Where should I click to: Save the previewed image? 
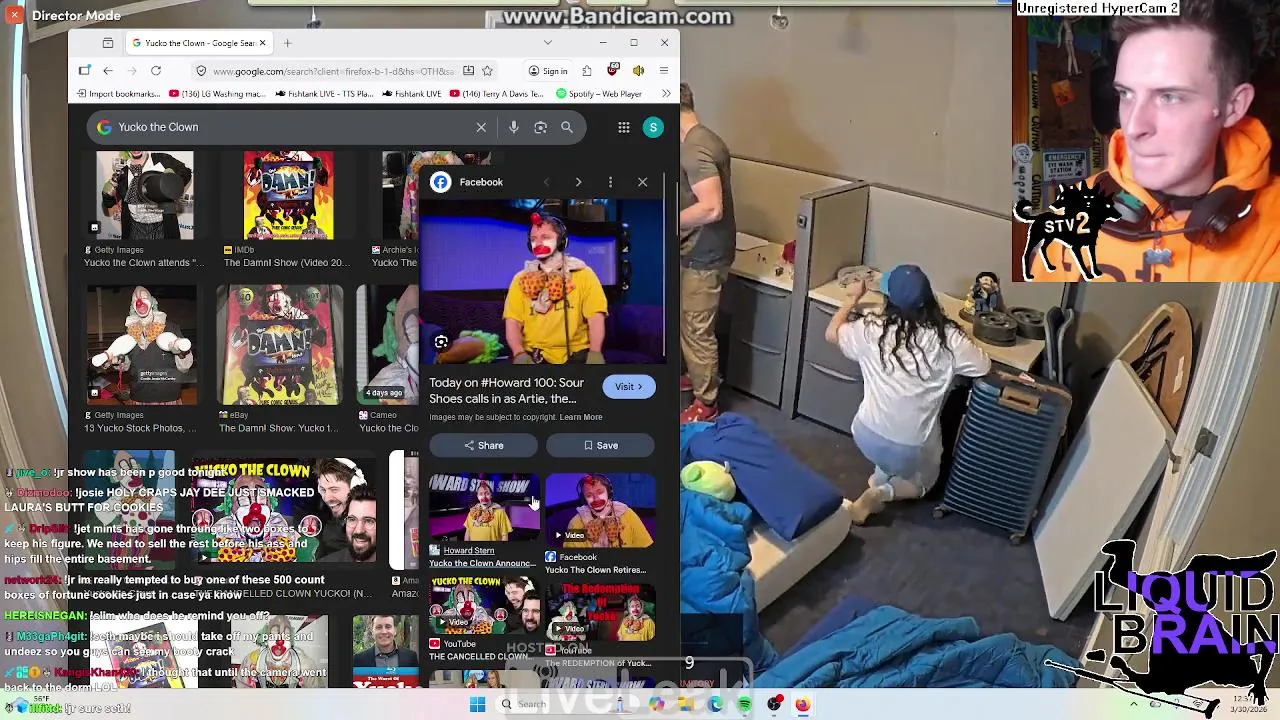point(600,445)
